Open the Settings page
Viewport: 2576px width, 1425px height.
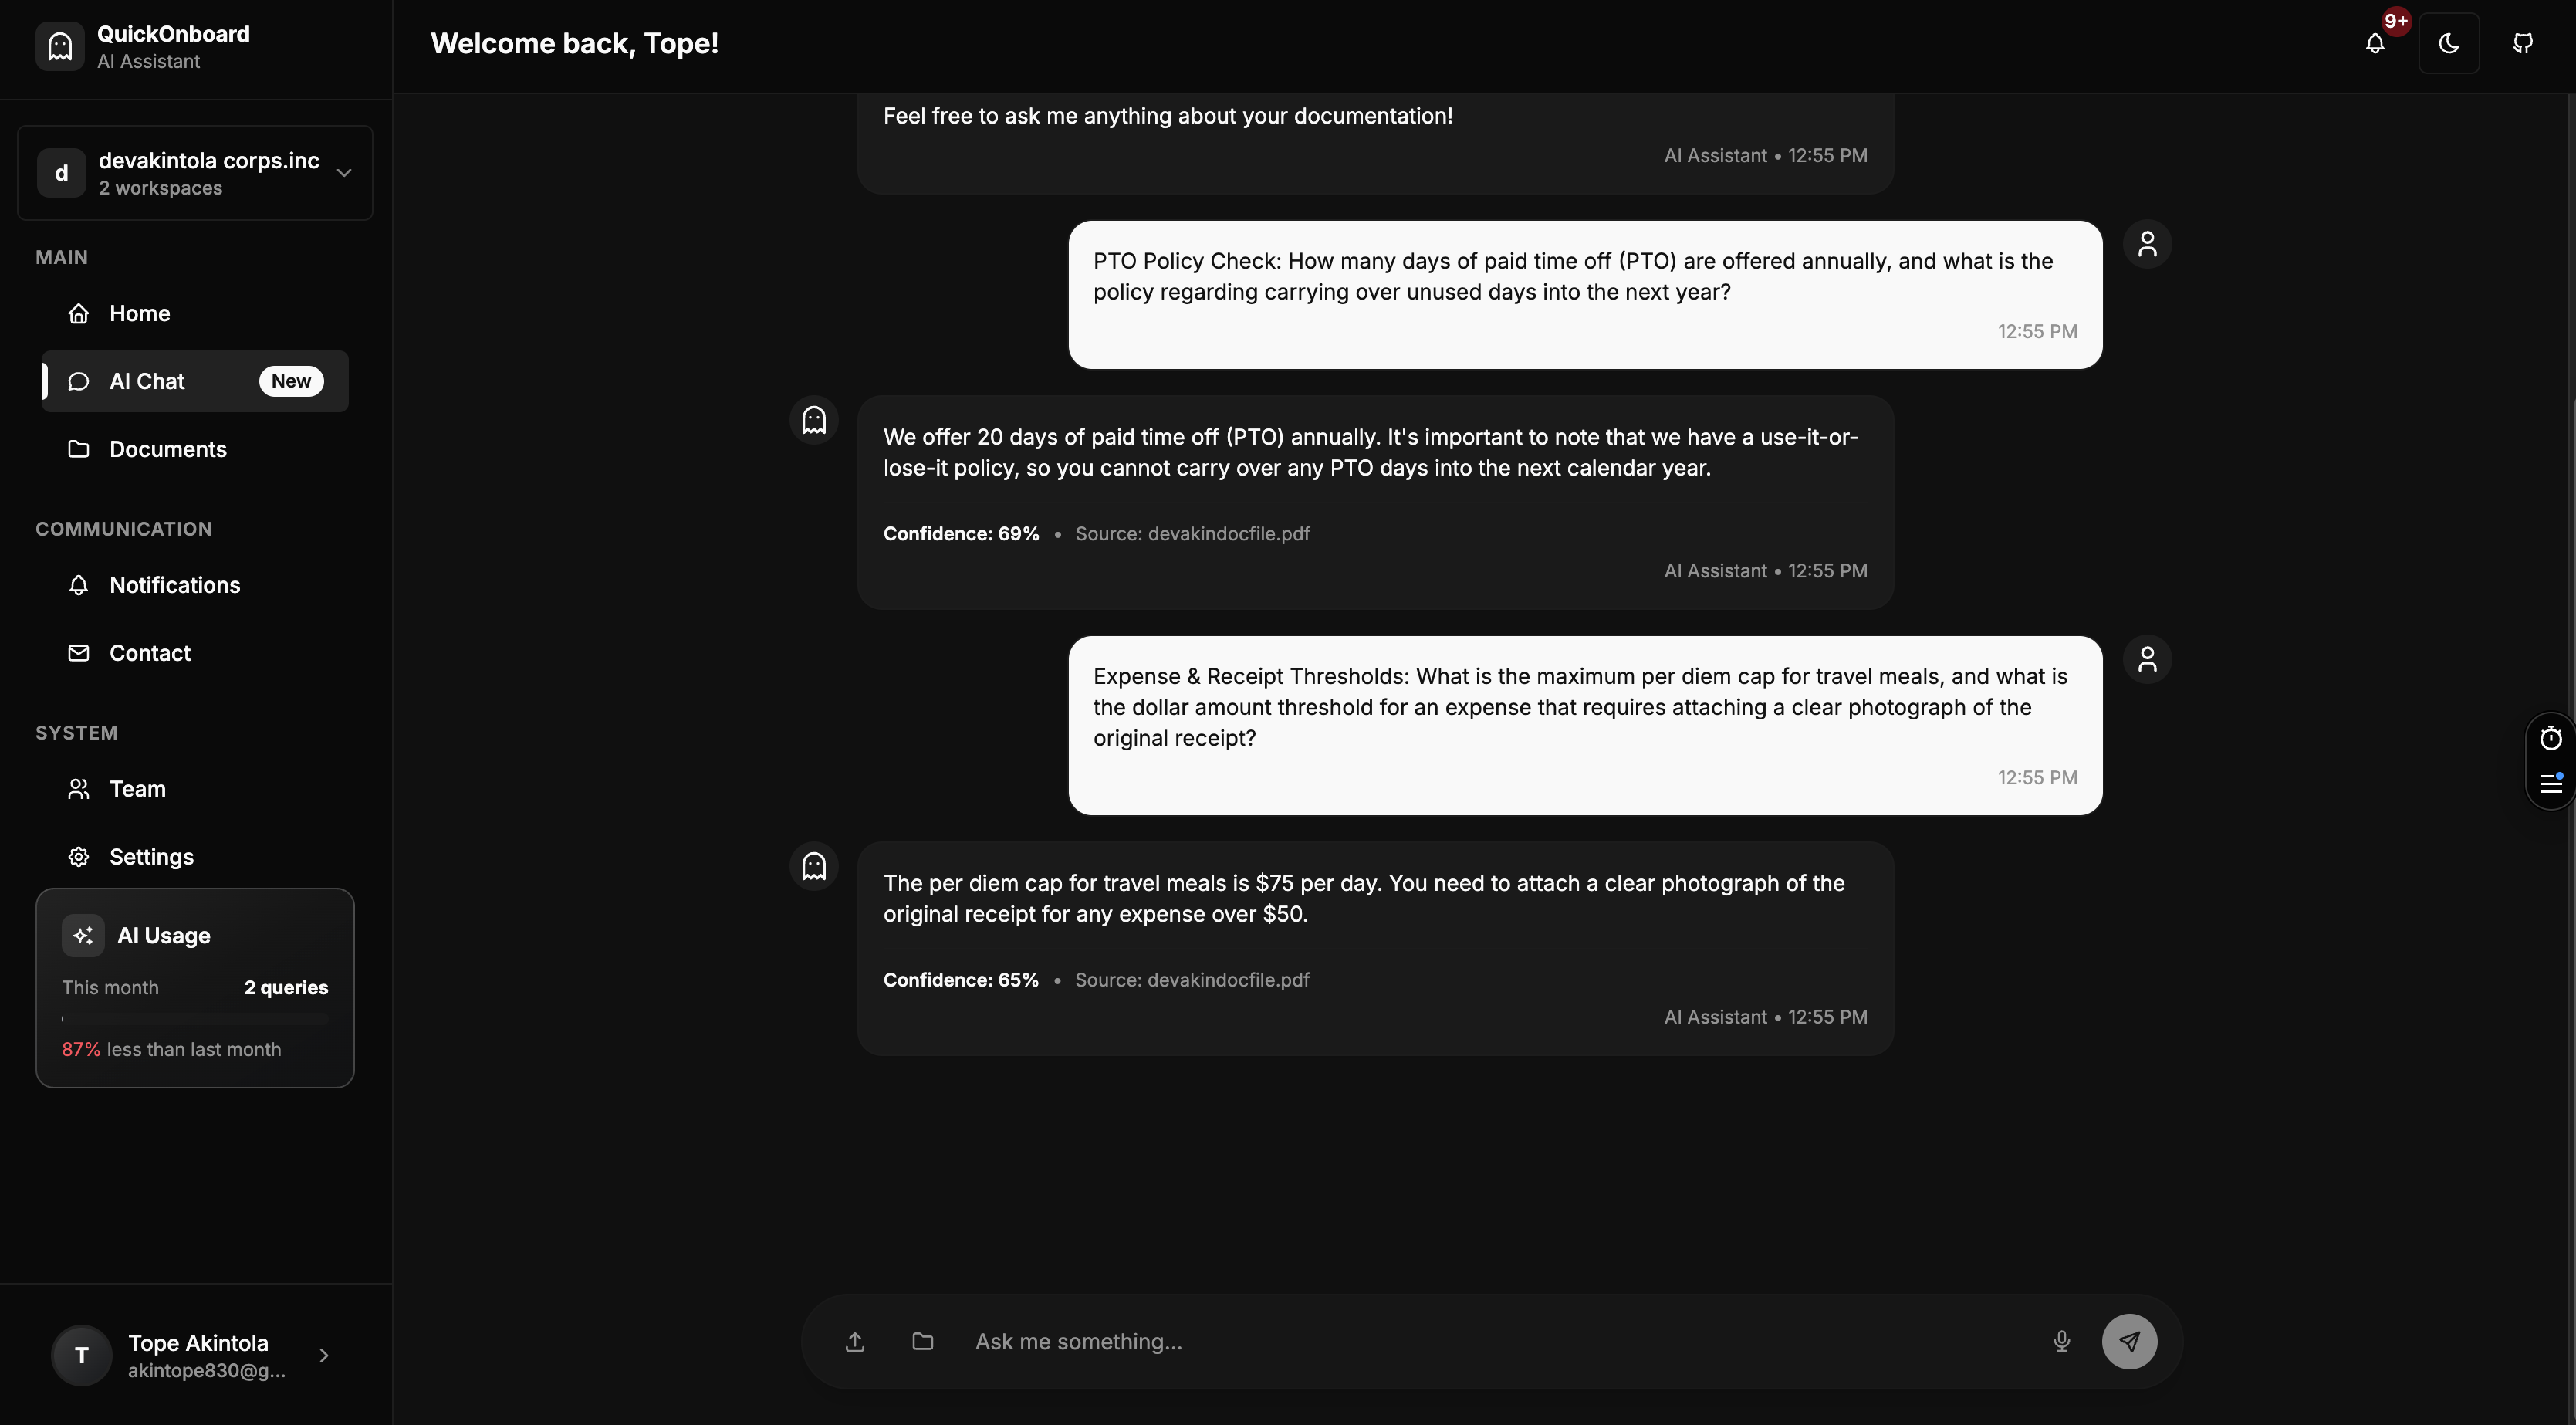(151, 857)
